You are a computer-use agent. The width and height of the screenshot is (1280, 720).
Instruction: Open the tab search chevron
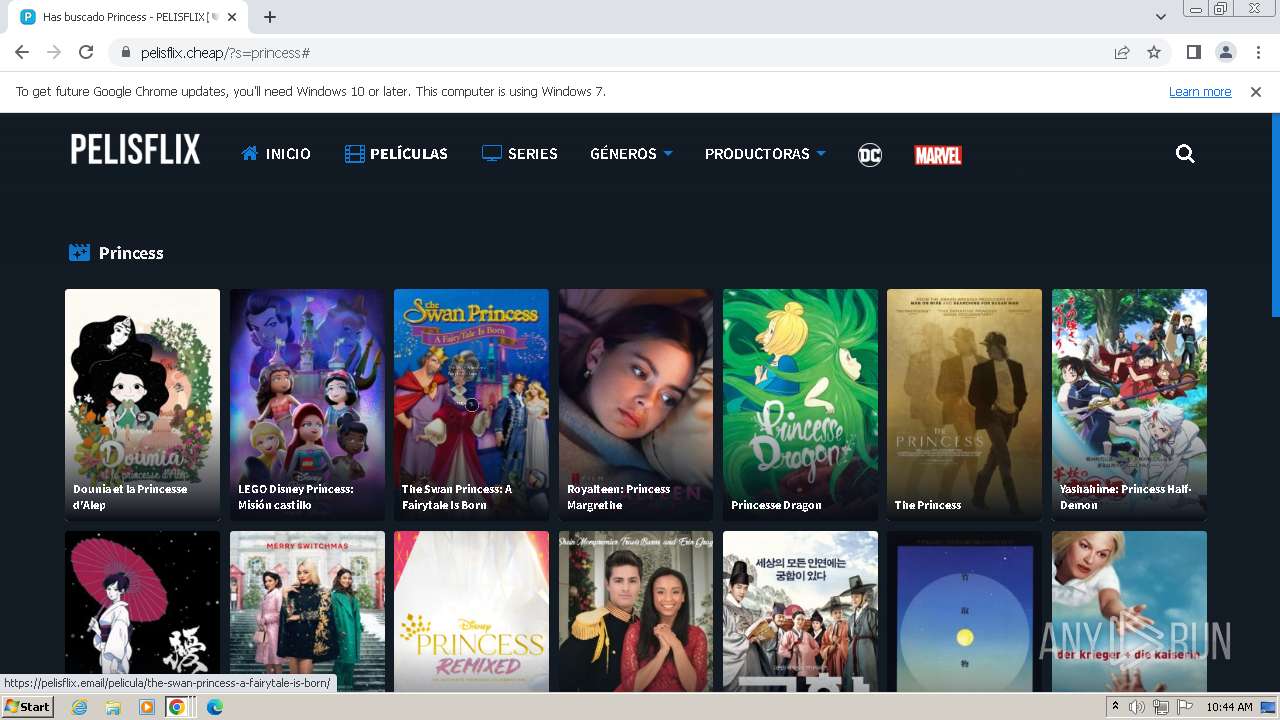(x=1161, y=17)
